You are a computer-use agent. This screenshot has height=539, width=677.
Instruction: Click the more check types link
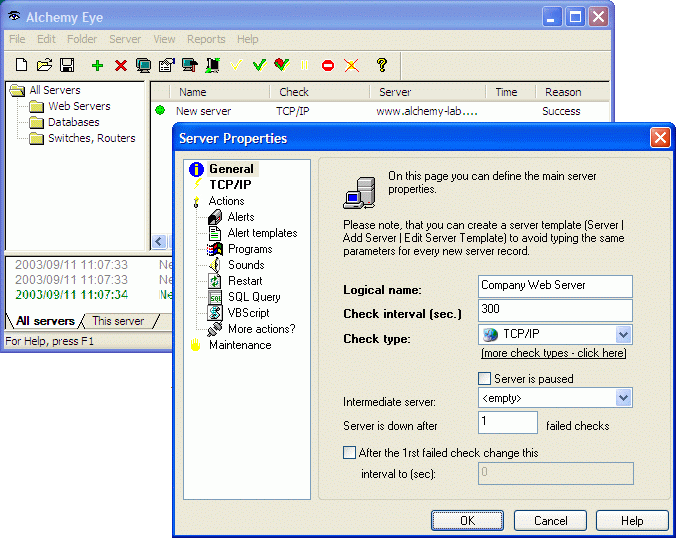coord(553,354)
